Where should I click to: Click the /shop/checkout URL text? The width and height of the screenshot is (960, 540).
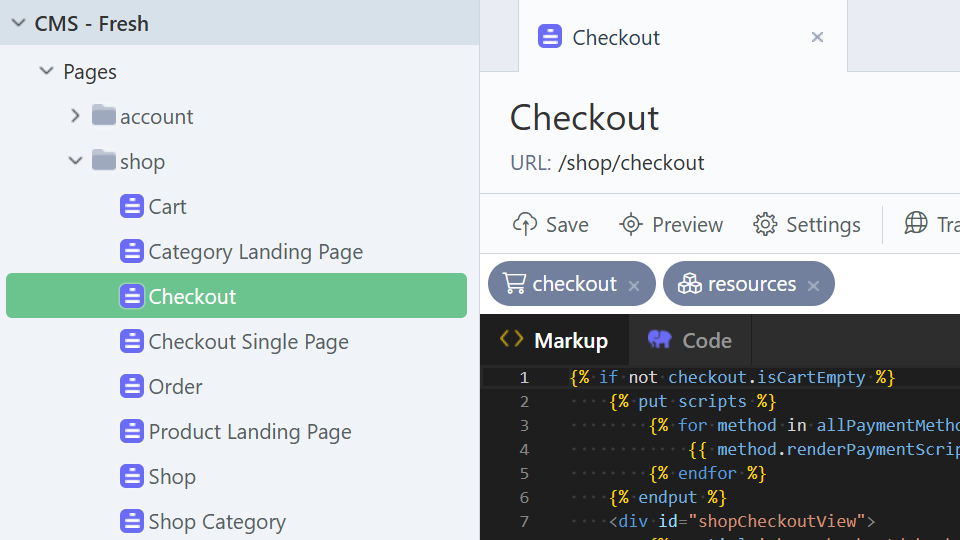[631, 163]
